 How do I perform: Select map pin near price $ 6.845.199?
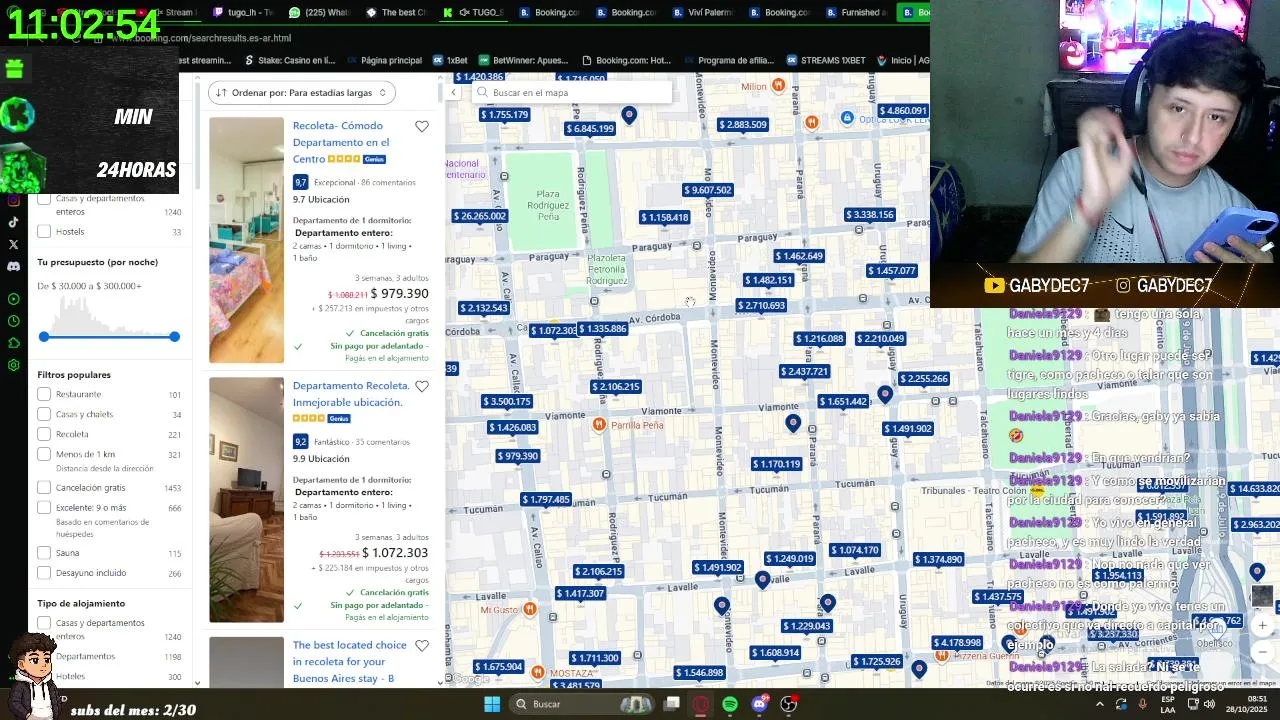tap(629, 116)
